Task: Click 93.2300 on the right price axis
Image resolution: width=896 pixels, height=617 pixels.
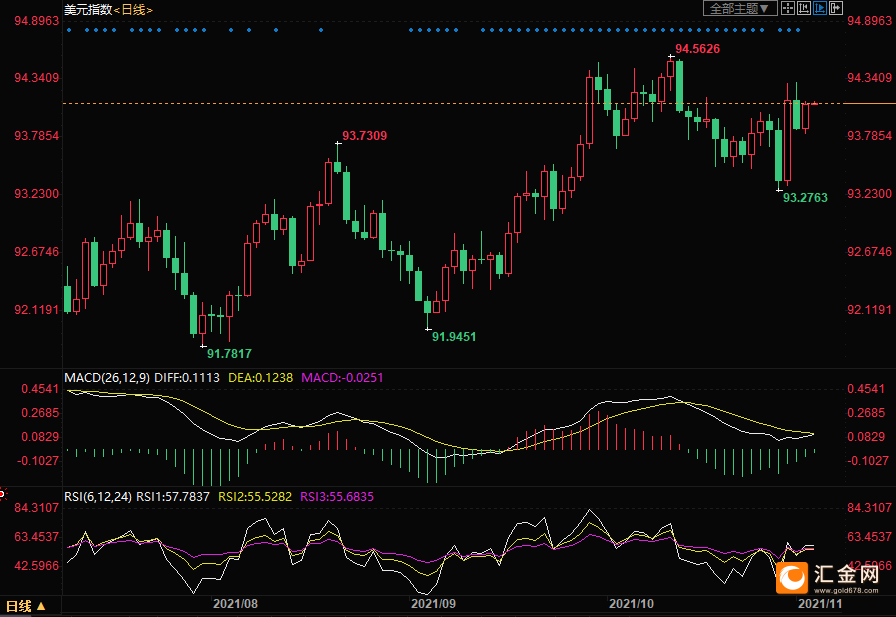Action: click(869, 194)
